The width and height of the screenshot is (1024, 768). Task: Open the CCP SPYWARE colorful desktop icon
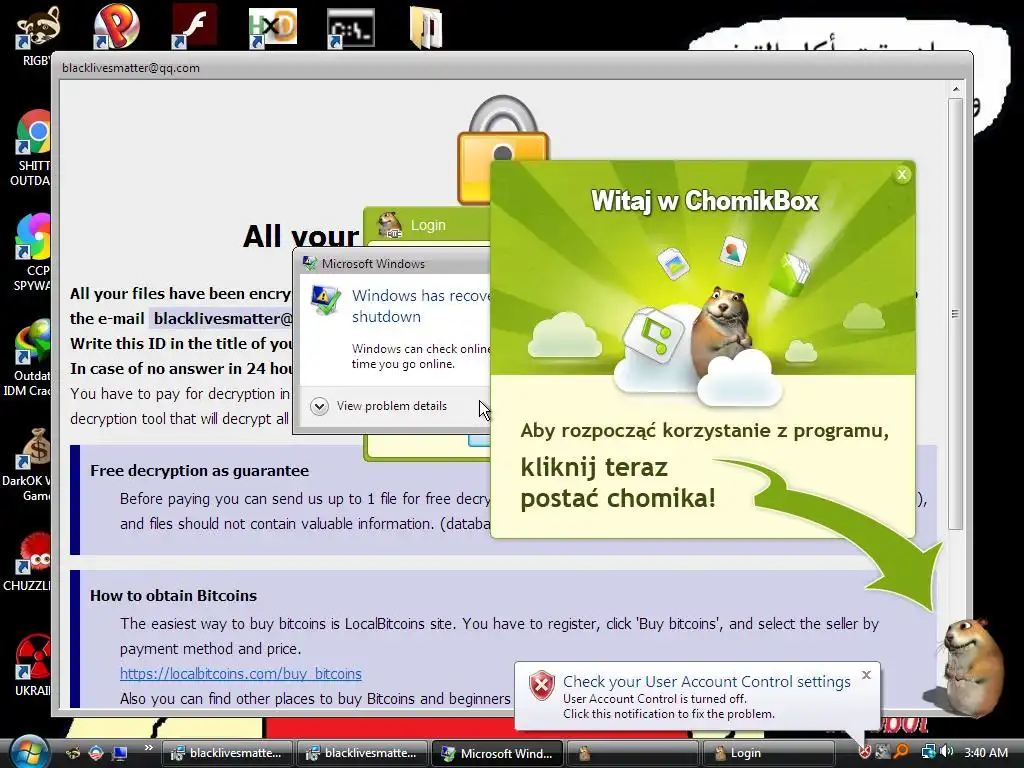[x=33, y=253]
